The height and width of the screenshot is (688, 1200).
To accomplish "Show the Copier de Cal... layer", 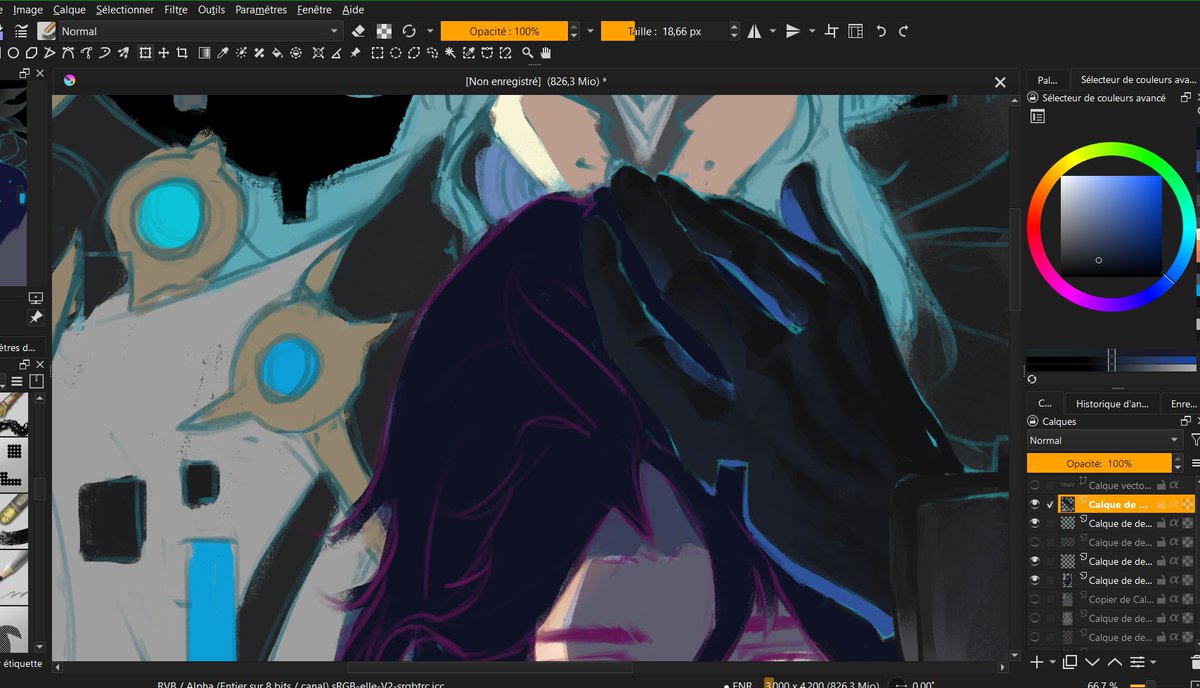I will coord(1034,599).
